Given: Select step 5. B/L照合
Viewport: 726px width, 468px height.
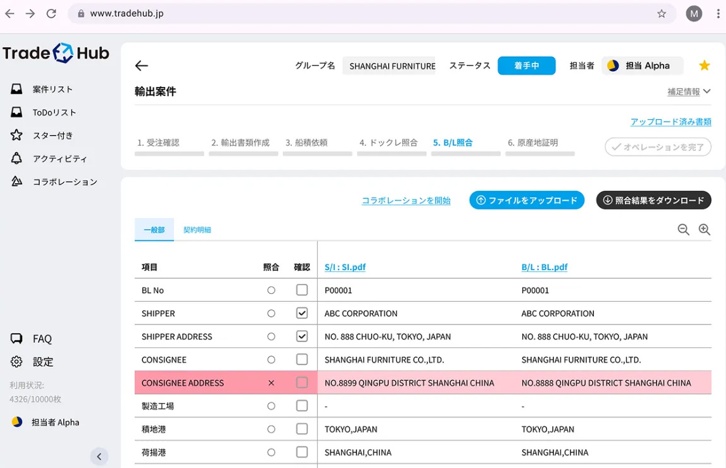Looking at the screenshot, I should (x=465, y=146).
